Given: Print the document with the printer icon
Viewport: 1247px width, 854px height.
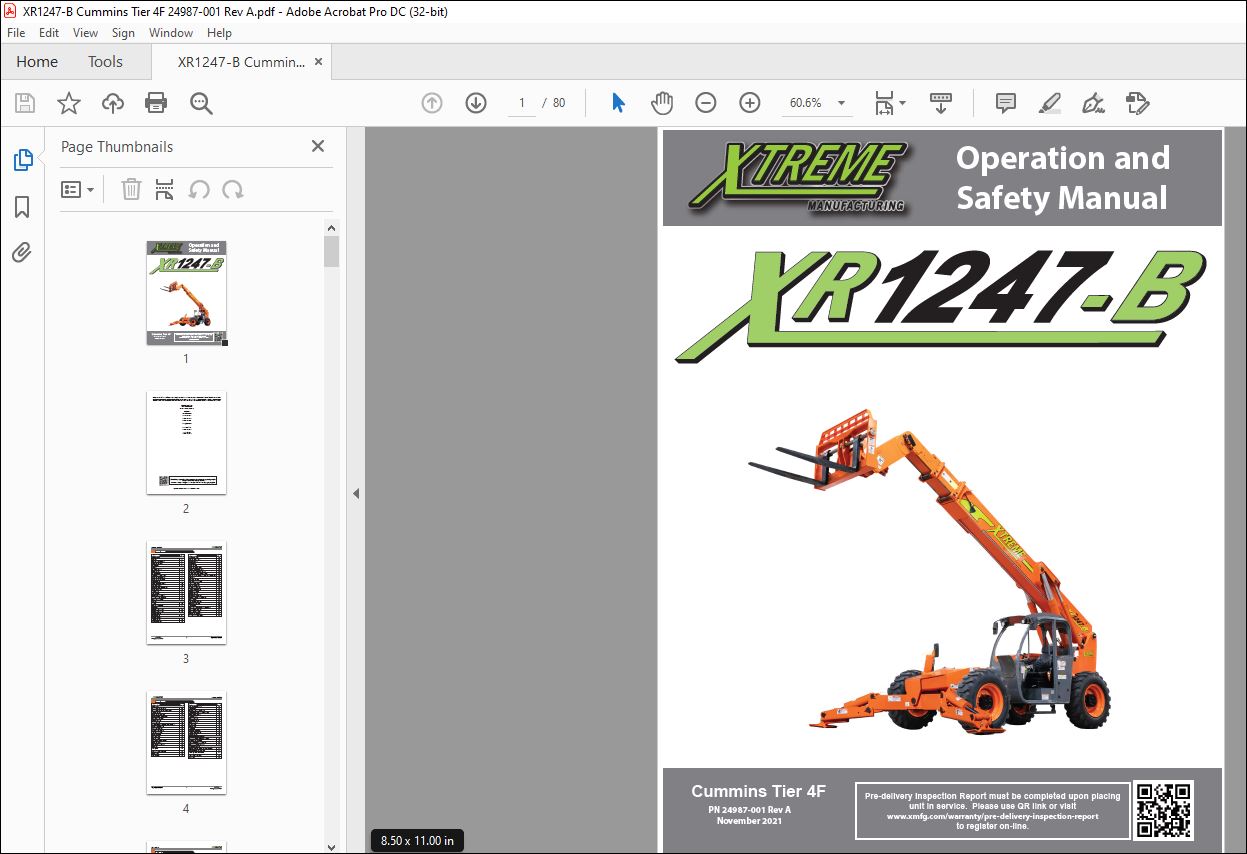Looking at the screenshot, I should pyautogui.click(x=156, y=103).
